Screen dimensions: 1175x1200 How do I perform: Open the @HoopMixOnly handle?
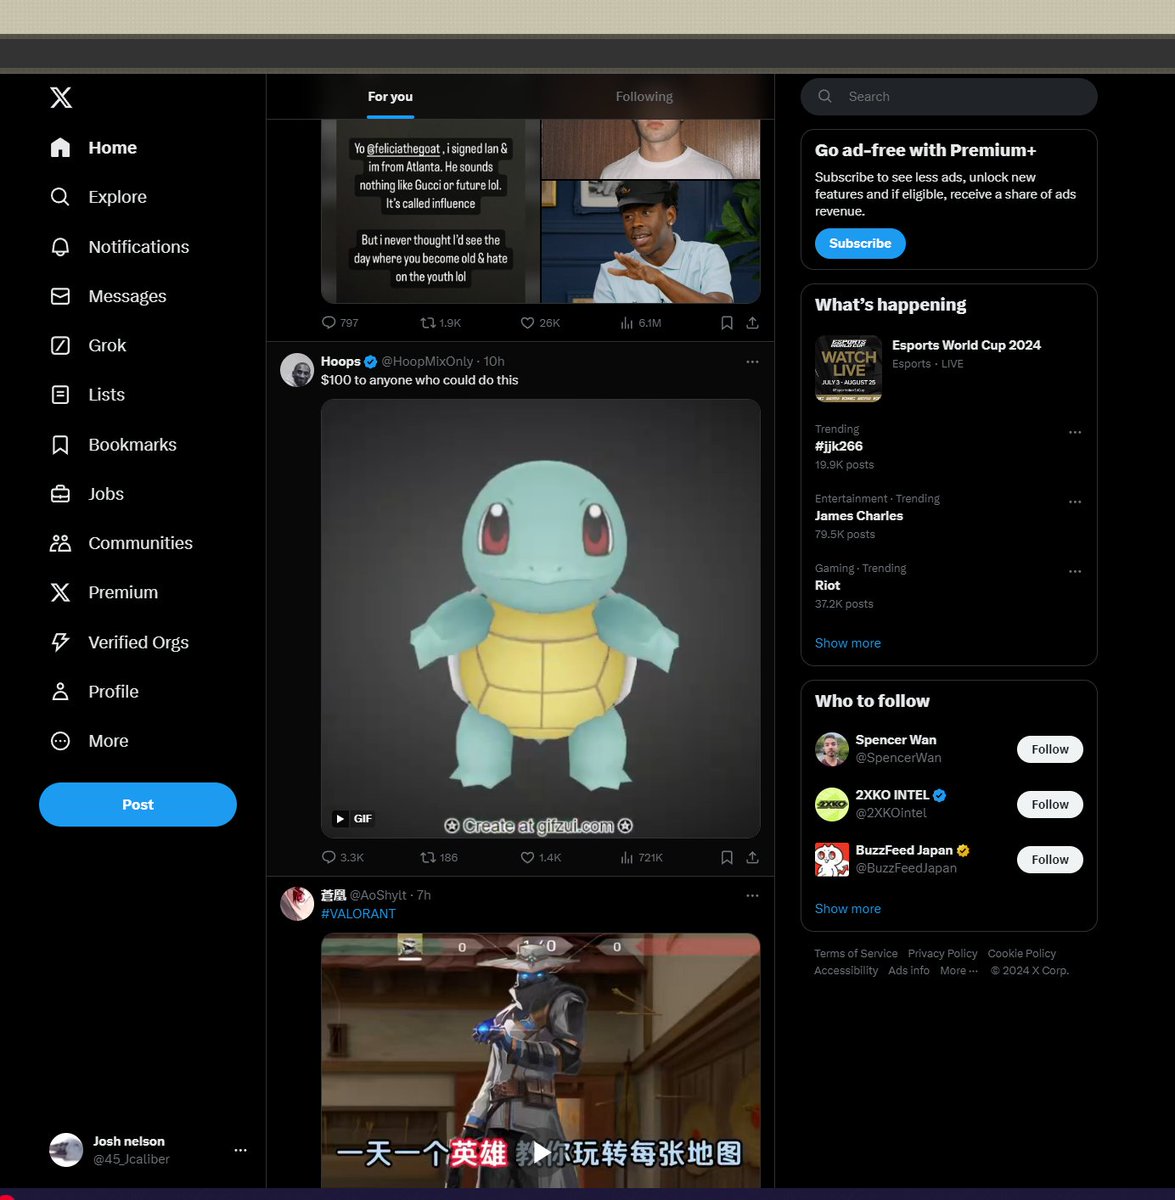click(x=427, y=362)
